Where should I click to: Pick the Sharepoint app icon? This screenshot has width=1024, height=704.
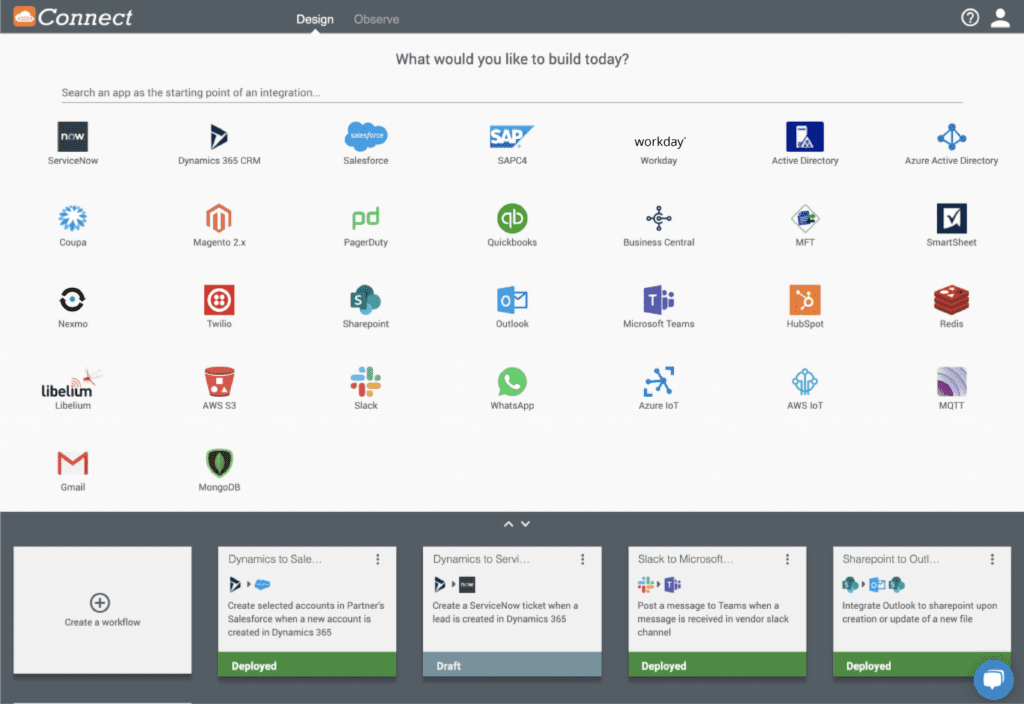(x=366, y=300)
